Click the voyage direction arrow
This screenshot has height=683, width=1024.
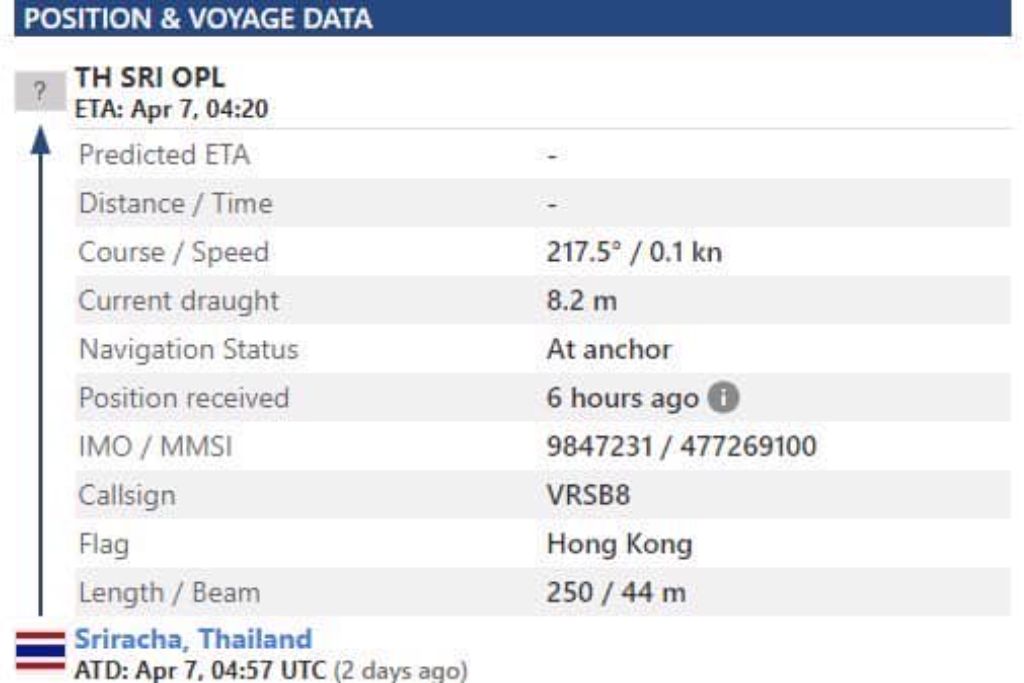[40, 371]
